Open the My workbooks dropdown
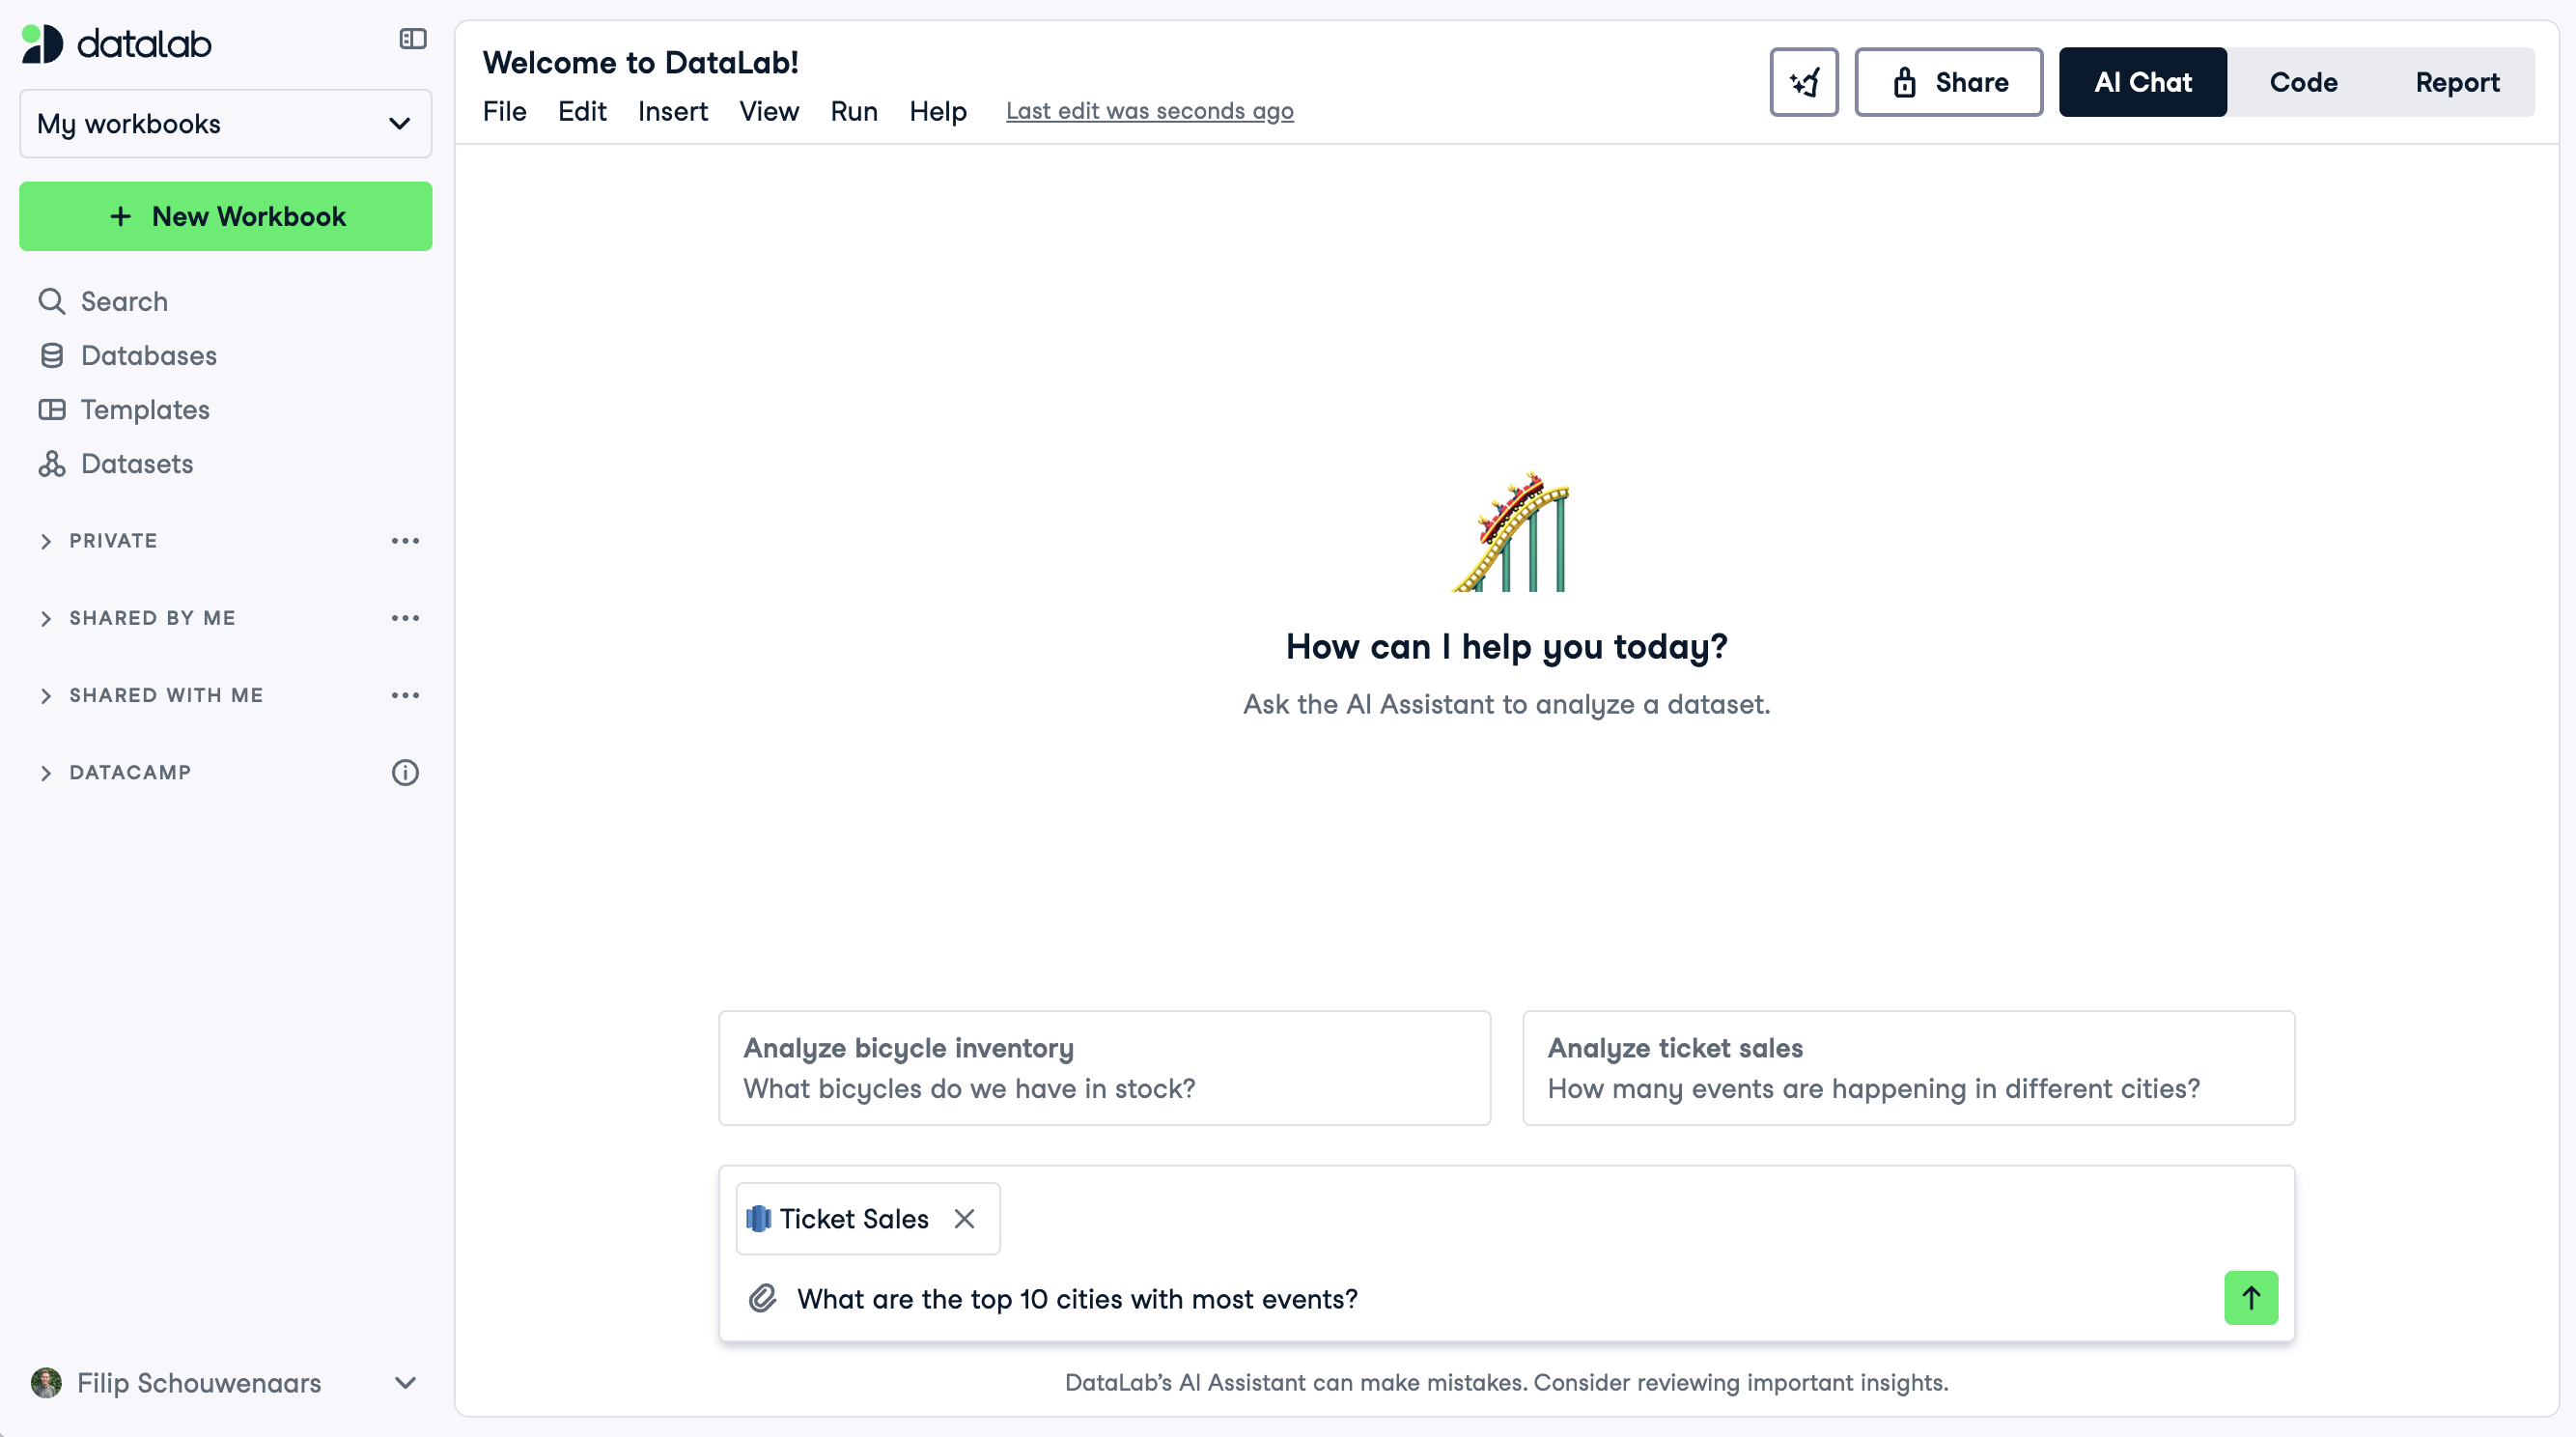2576x1437 pixels. [225, 124]
